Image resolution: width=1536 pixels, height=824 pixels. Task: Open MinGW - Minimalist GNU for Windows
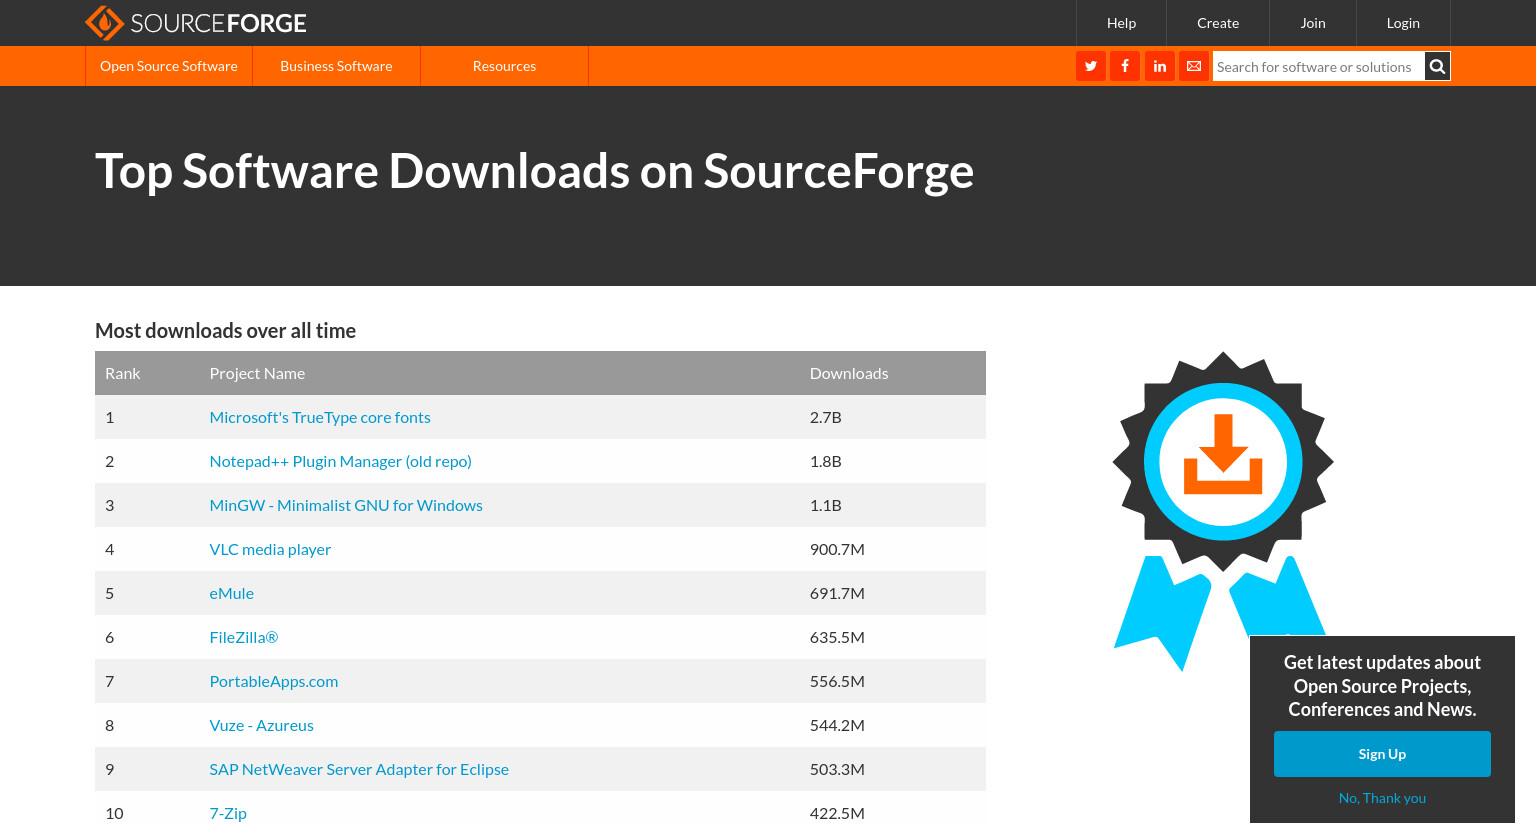[346, 505]
